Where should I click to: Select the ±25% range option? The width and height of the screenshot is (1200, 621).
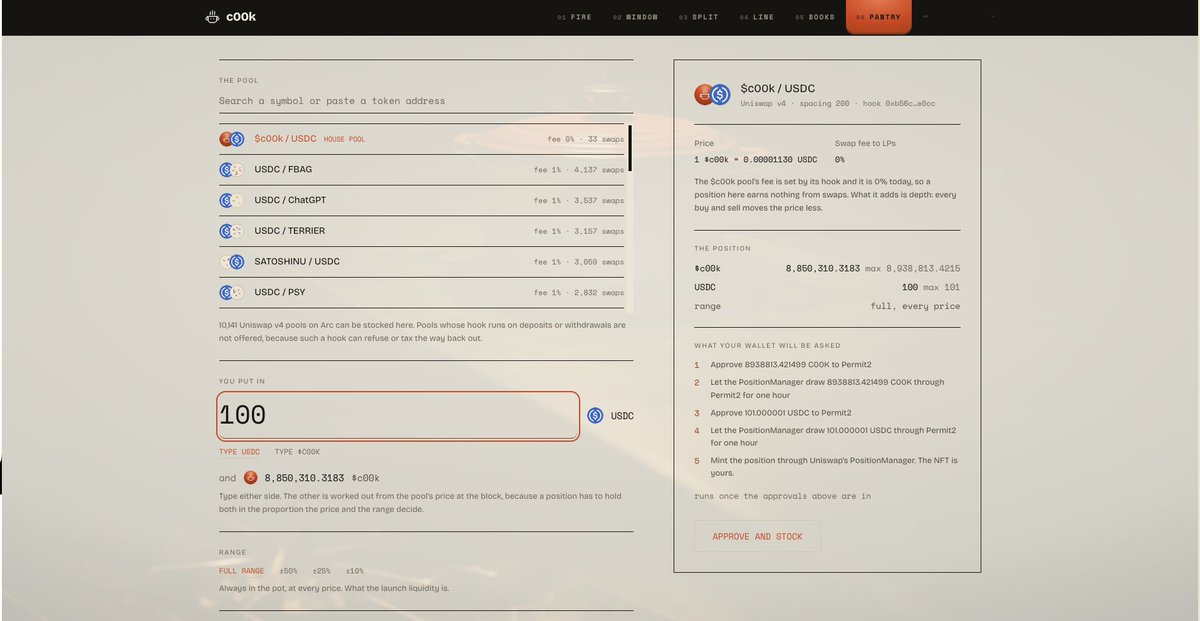click(322, 571)
